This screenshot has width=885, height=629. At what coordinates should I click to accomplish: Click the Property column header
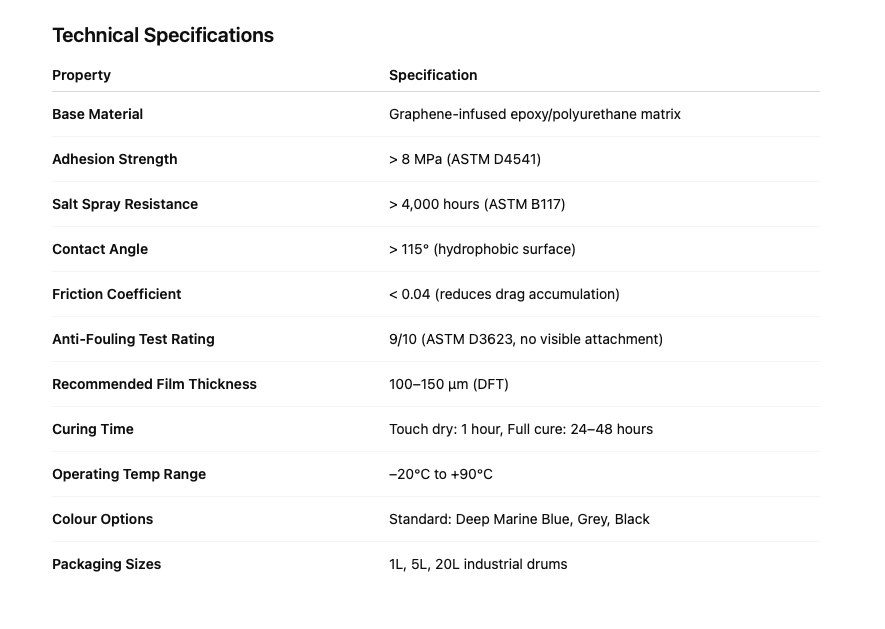[81, 75]
